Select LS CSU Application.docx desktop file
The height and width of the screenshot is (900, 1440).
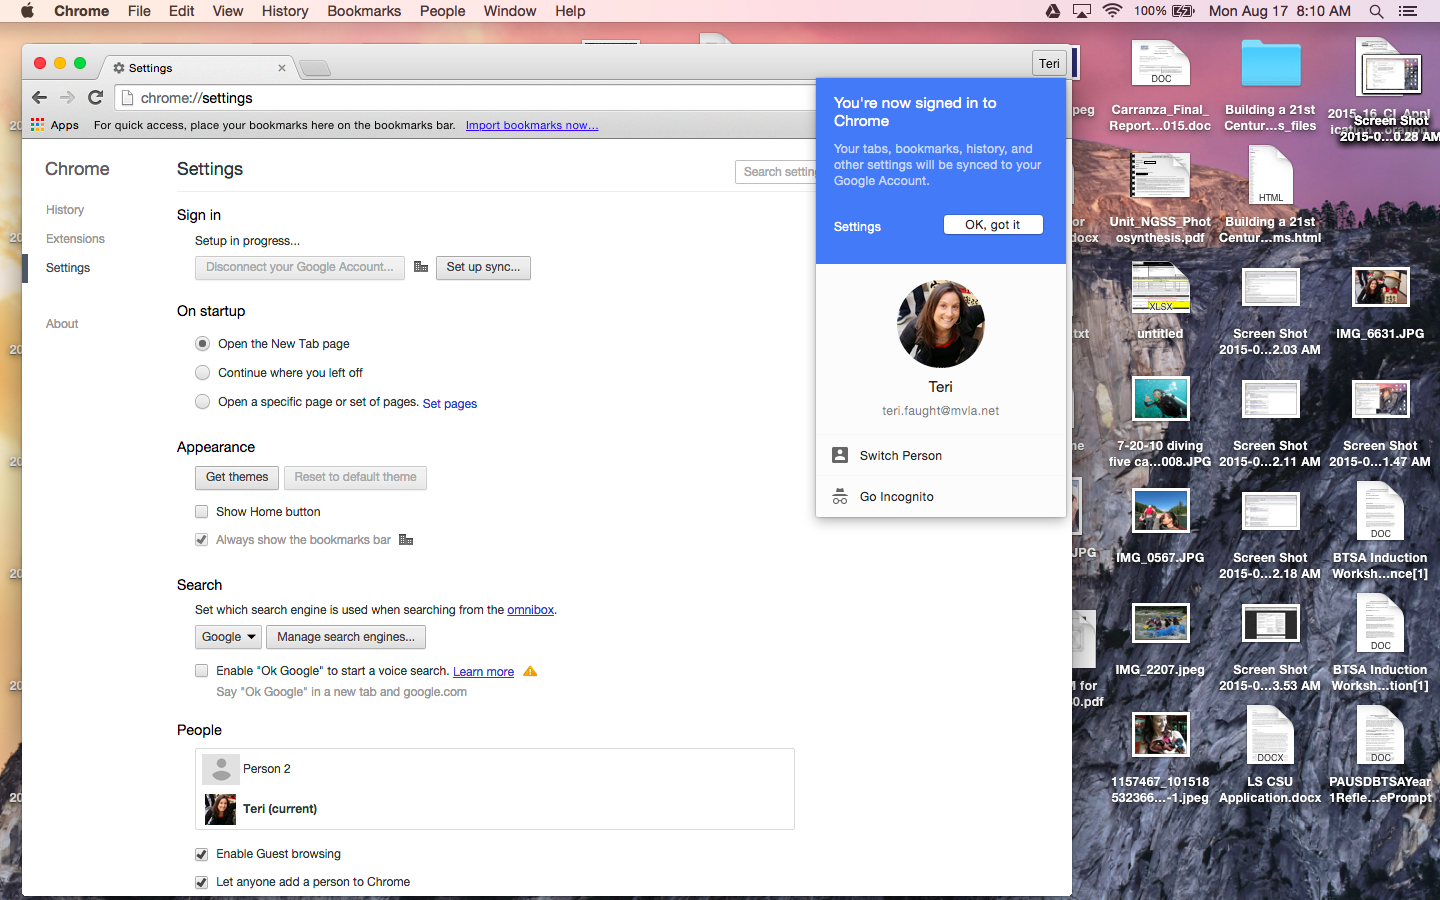coord(1270,736)
